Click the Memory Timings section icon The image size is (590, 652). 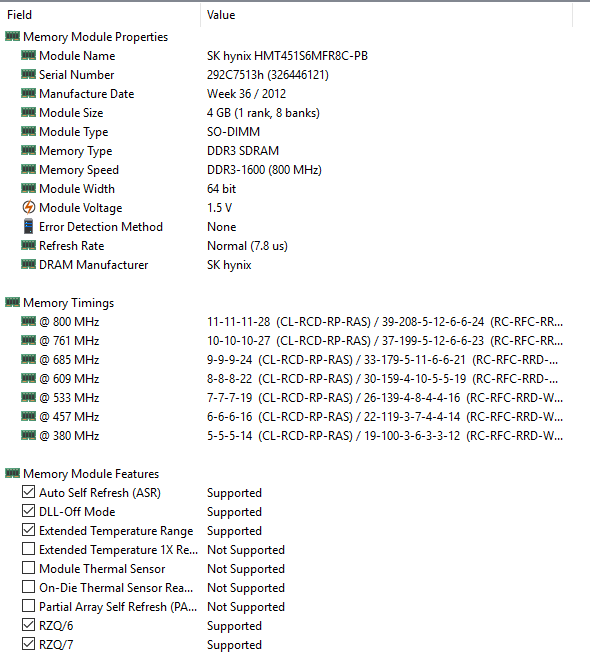(12, 302)
